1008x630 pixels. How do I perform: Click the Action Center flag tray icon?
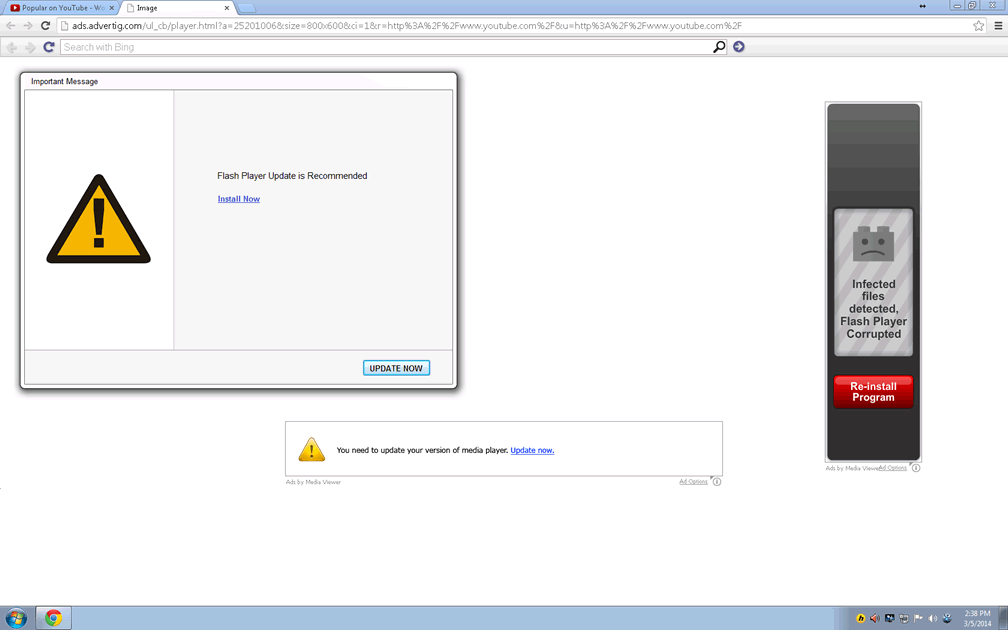[x=918, y=618]
